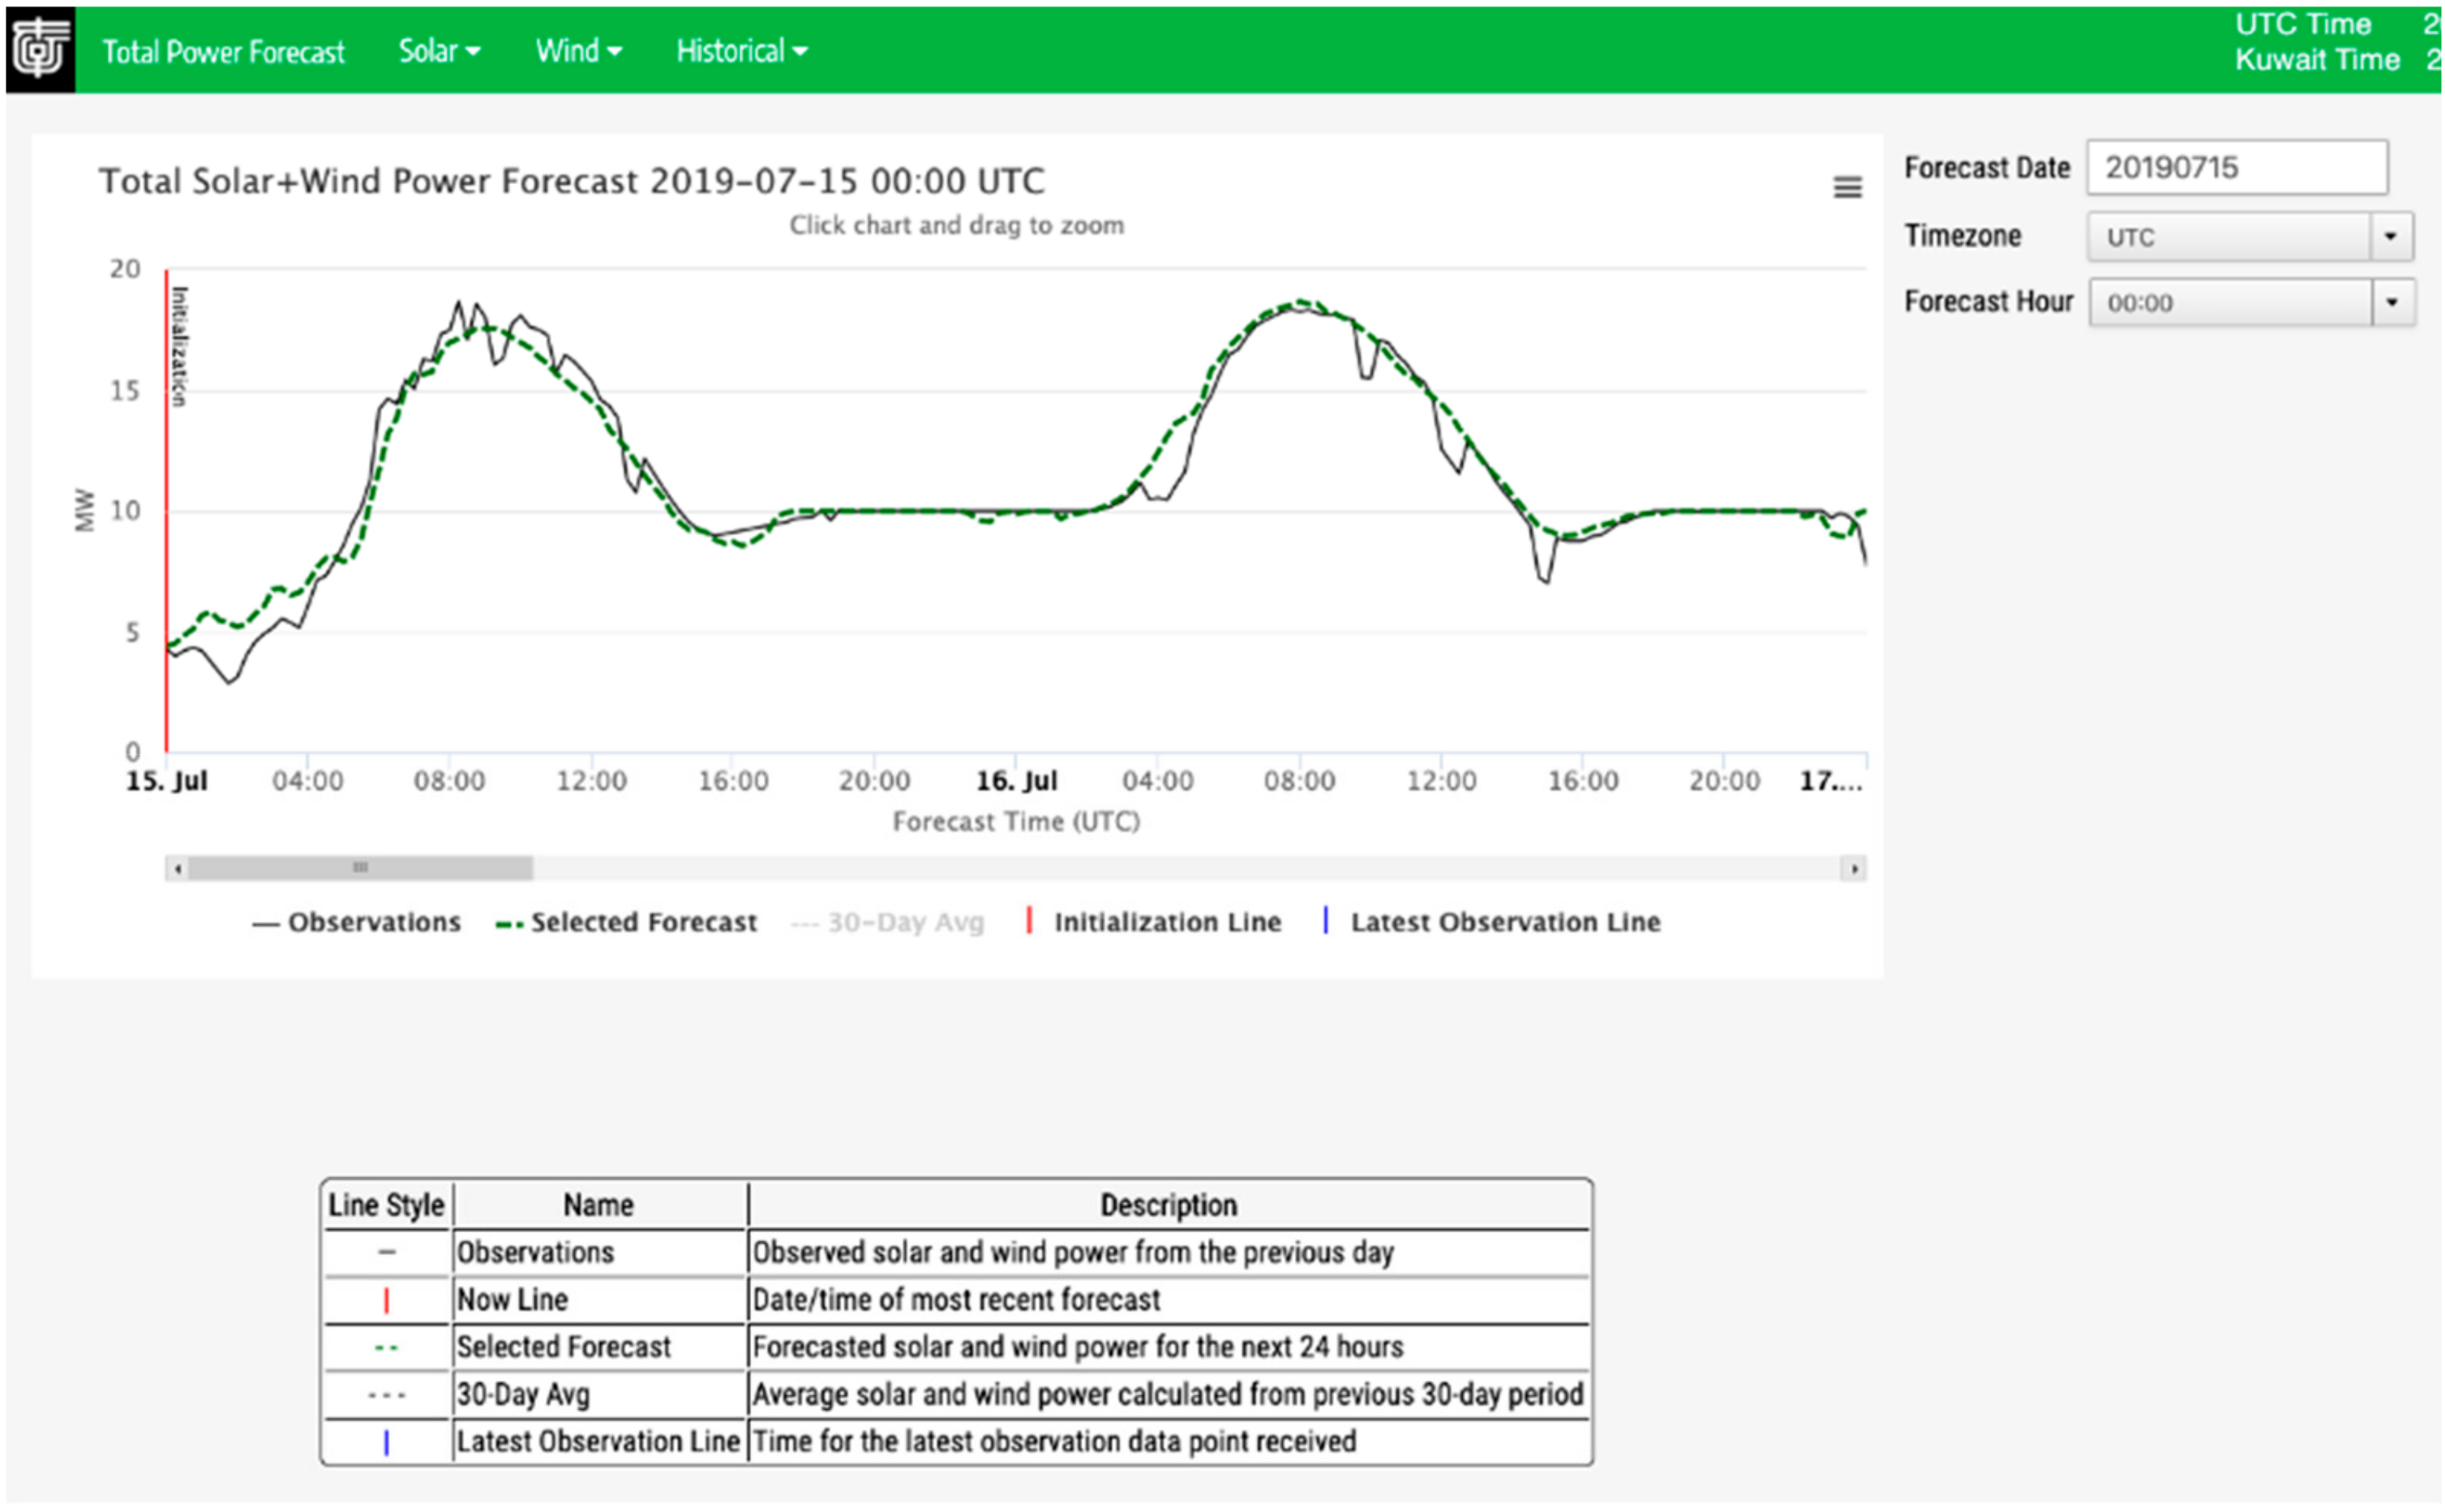Open the Wind navigation menu
This screenshot has height=1512, width=2445.
coord(578,51)
